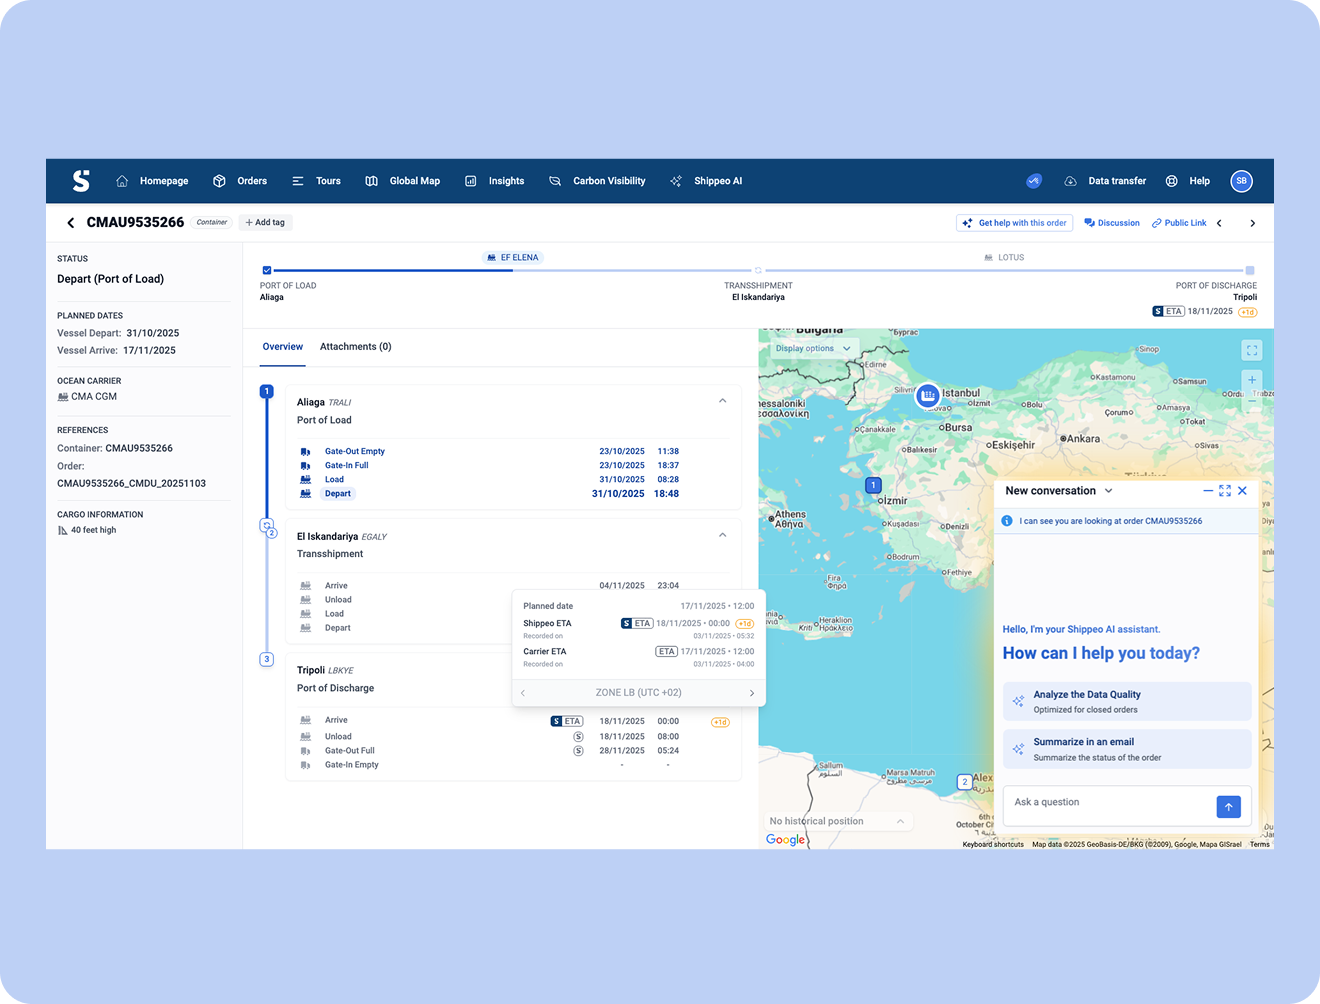Image resolution: width=1320 pixels, height=1004 pixels.
Task: Click map pin 1 near Izmir
Action: click(x=873, y=485)
